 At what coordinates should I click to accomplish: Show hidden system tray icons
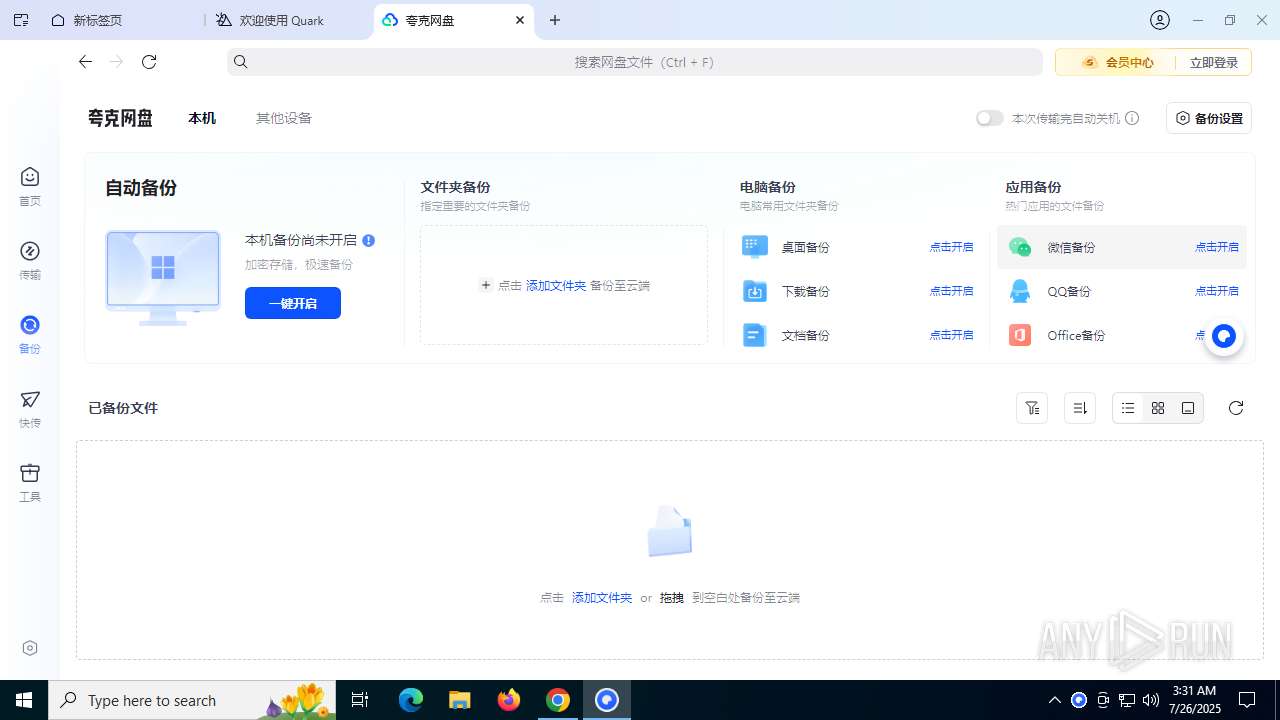point(1055,700)
